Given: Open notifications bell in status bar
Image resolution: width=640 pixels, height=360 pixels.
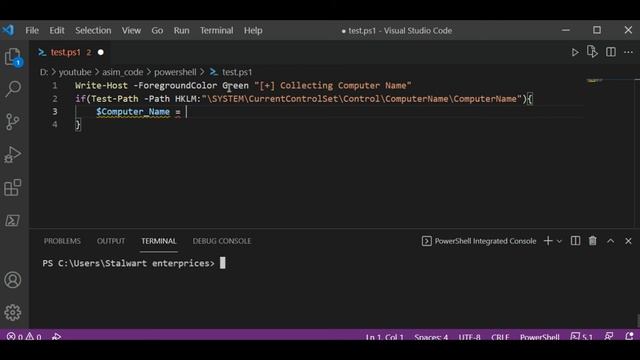Looking at the screenshot, I should coord(629,336).
